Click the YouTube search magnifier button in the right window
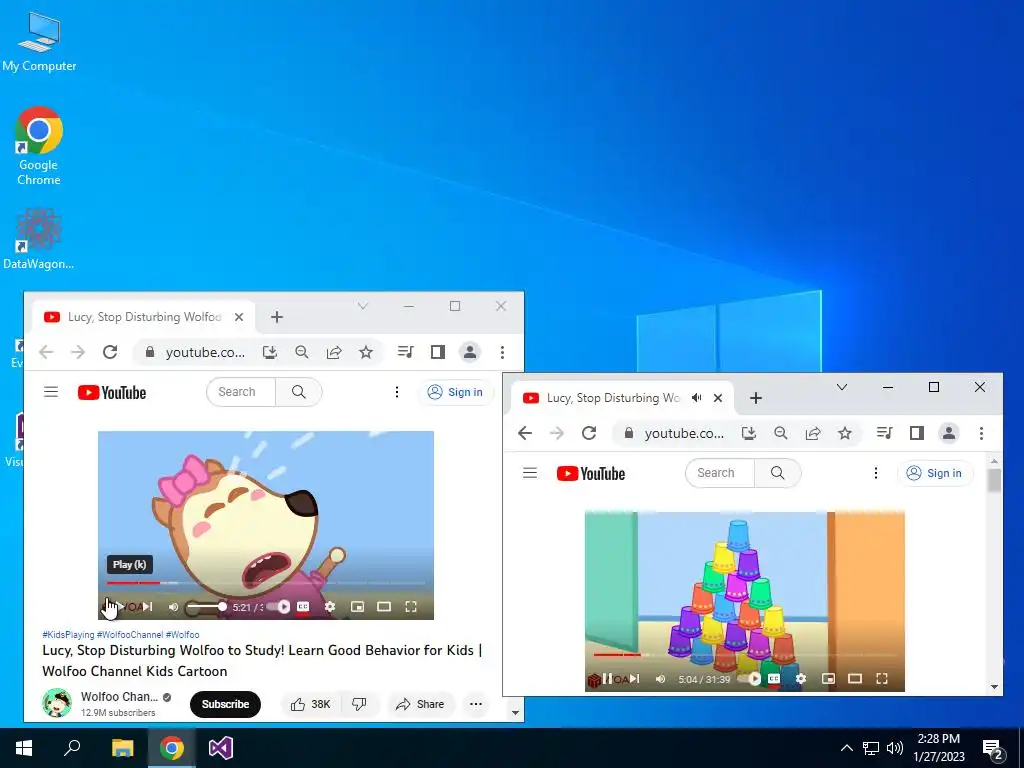Viewport: 1024px width, 768px height. pyautogui.click(x=777, y=473)
